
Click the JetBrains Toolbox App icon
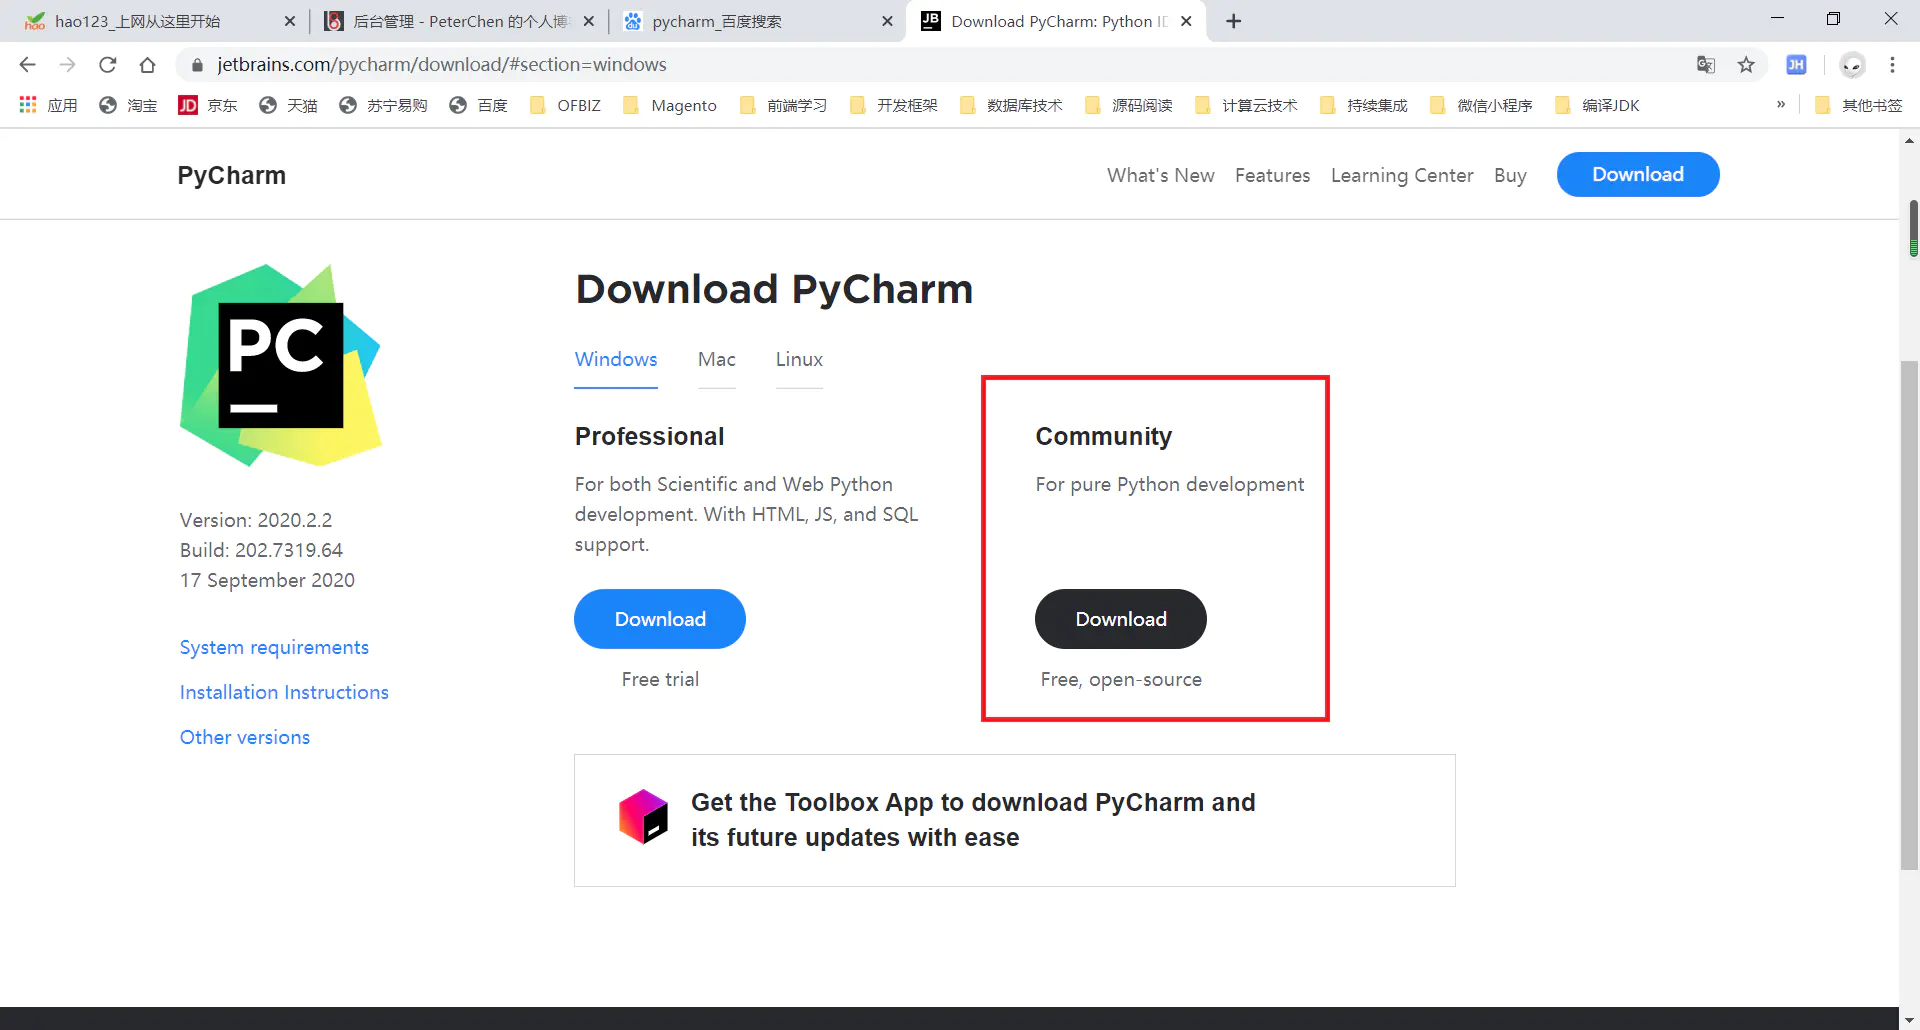point(643,817)
